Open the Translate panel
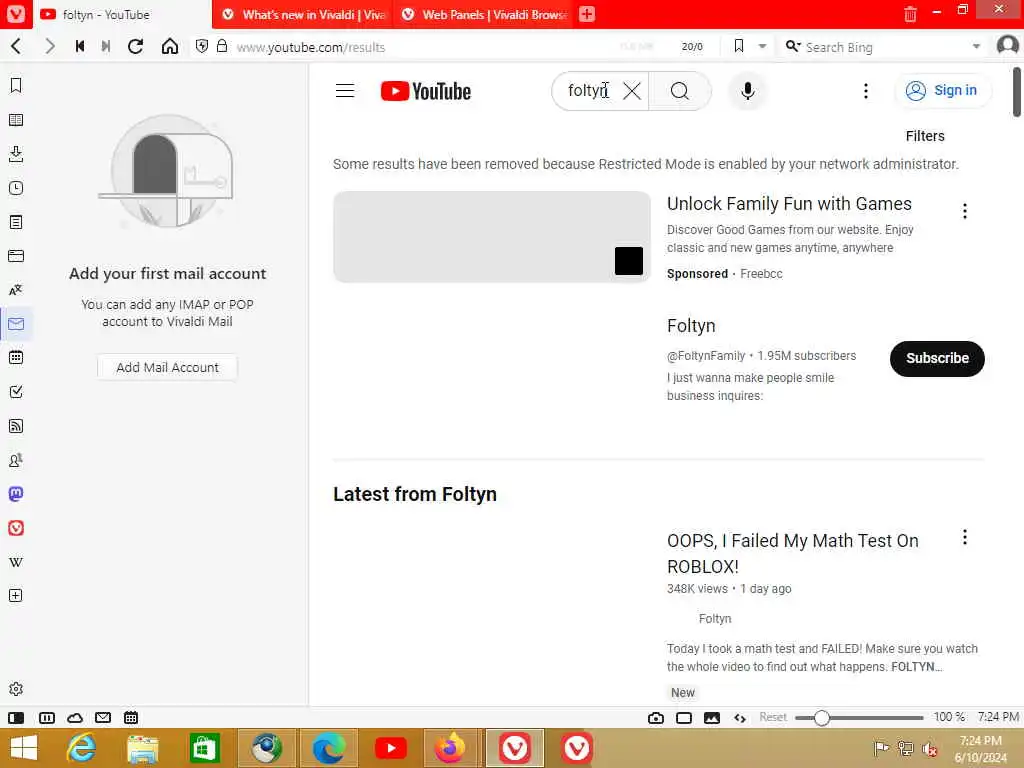The image size is (1024, 768). pyautogui.click(x=16, y=290)
